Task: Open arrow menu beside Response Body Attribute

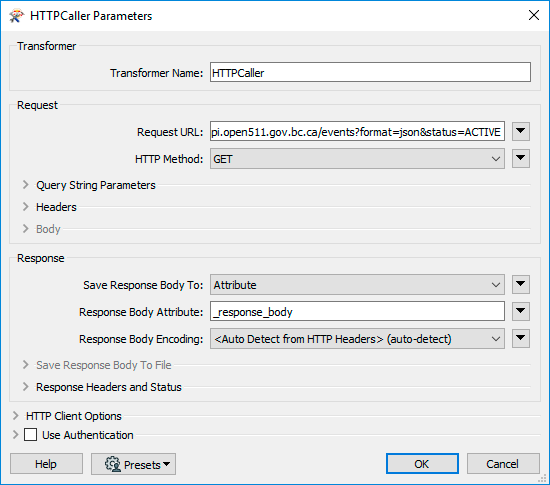Action: [x=521, y=311]
